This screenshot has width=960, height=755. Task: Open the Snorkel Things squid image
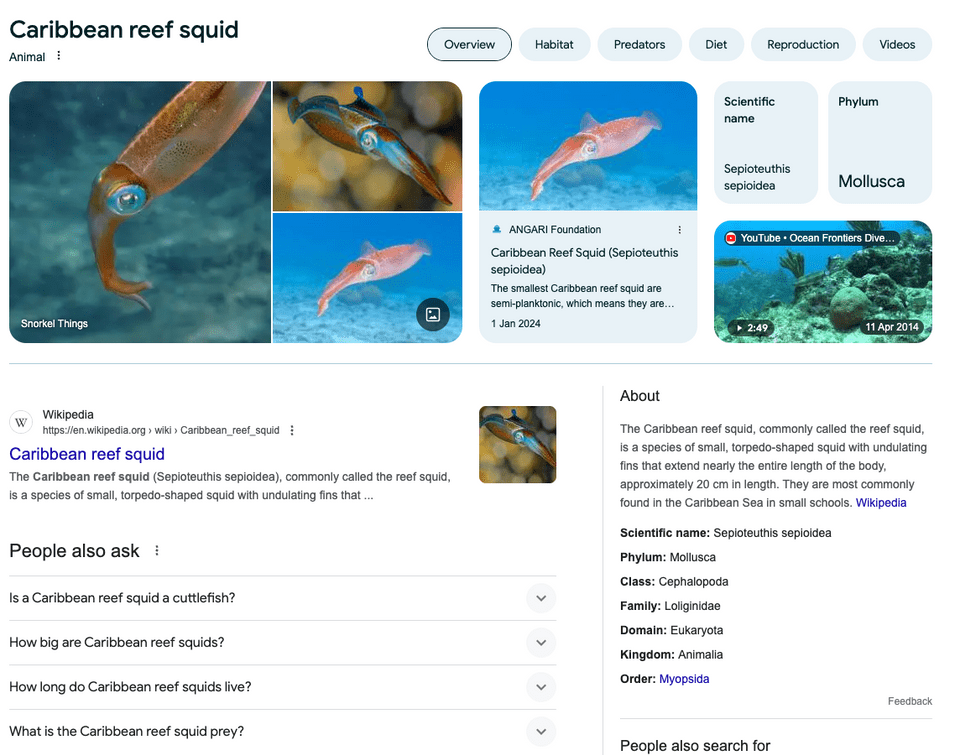140,212
